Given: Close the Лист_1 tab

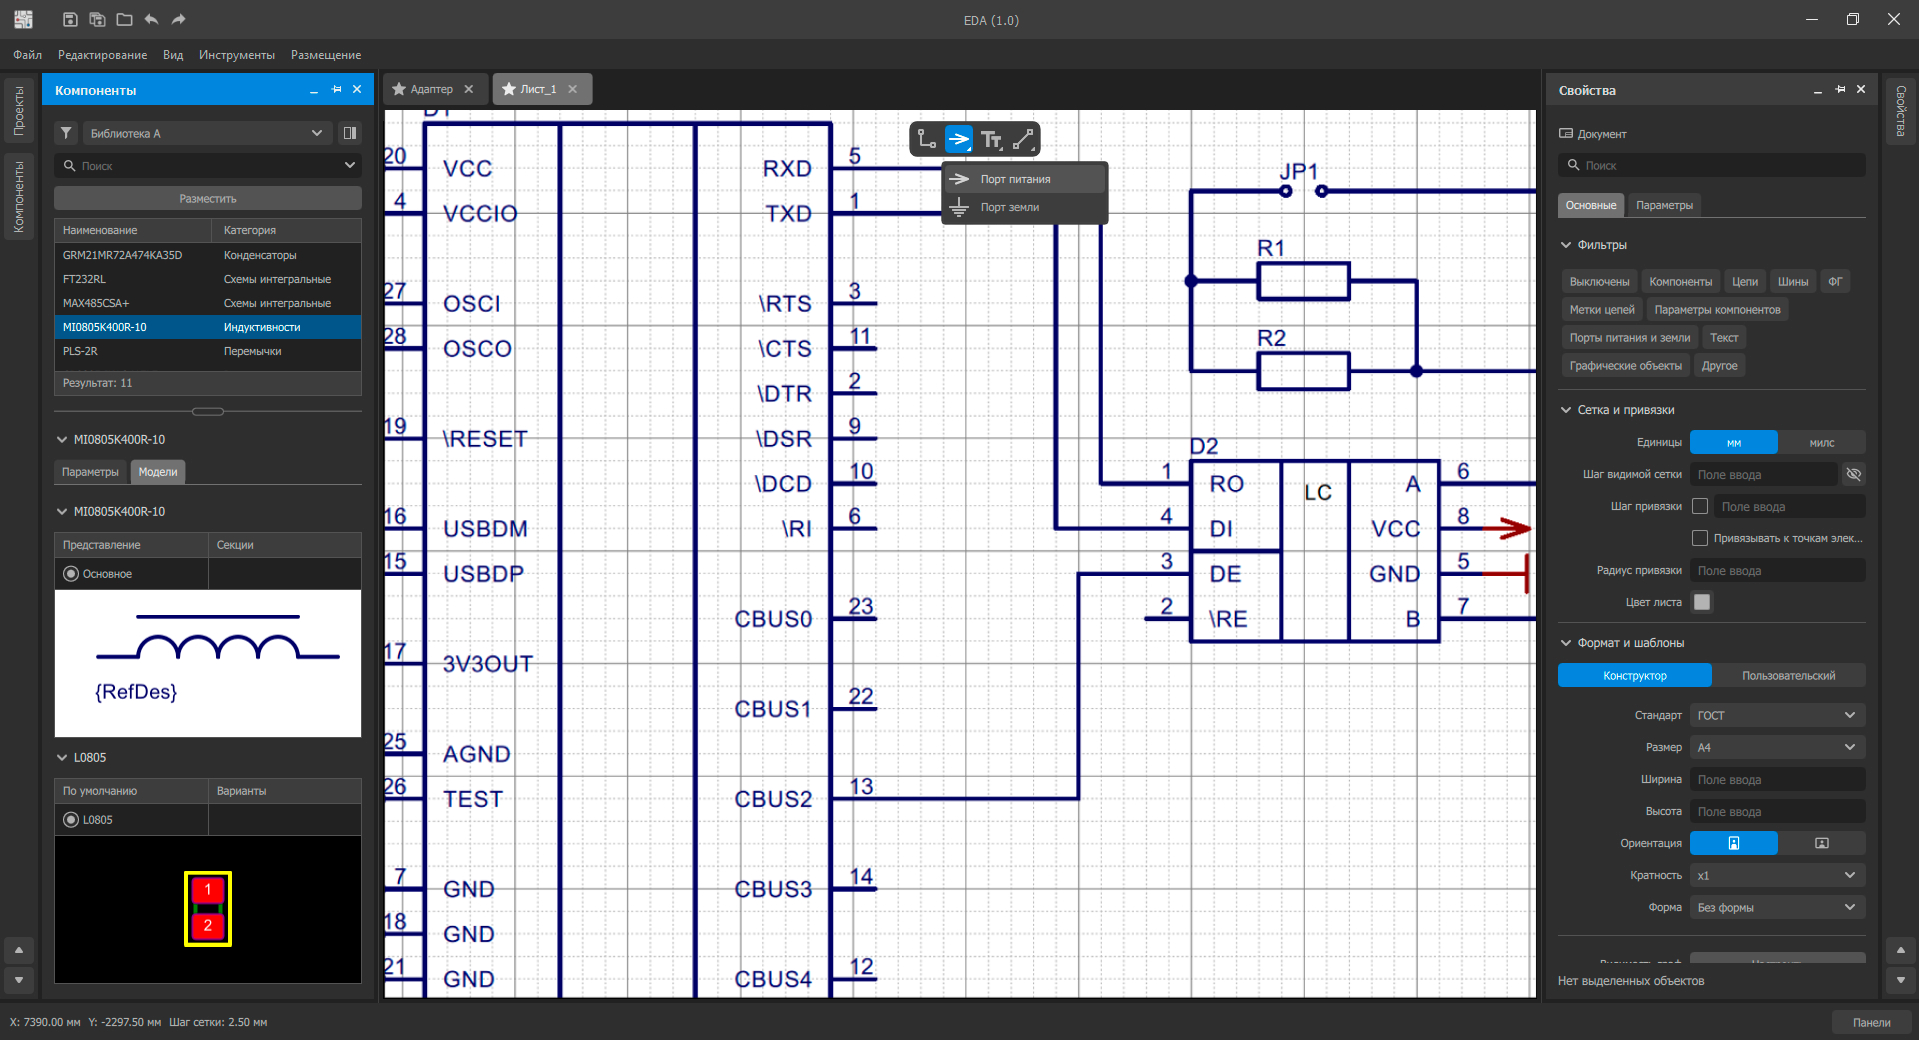Looking at the screenshot, I should coord(573,89).
